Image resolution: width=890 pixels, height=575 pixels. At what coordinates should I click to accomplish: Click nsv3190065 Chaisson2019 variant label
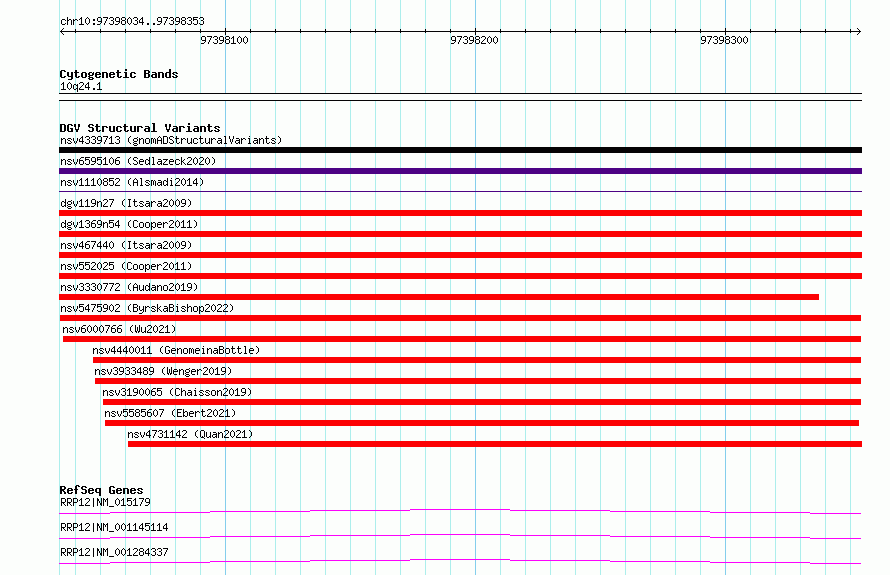pos(177,392)
